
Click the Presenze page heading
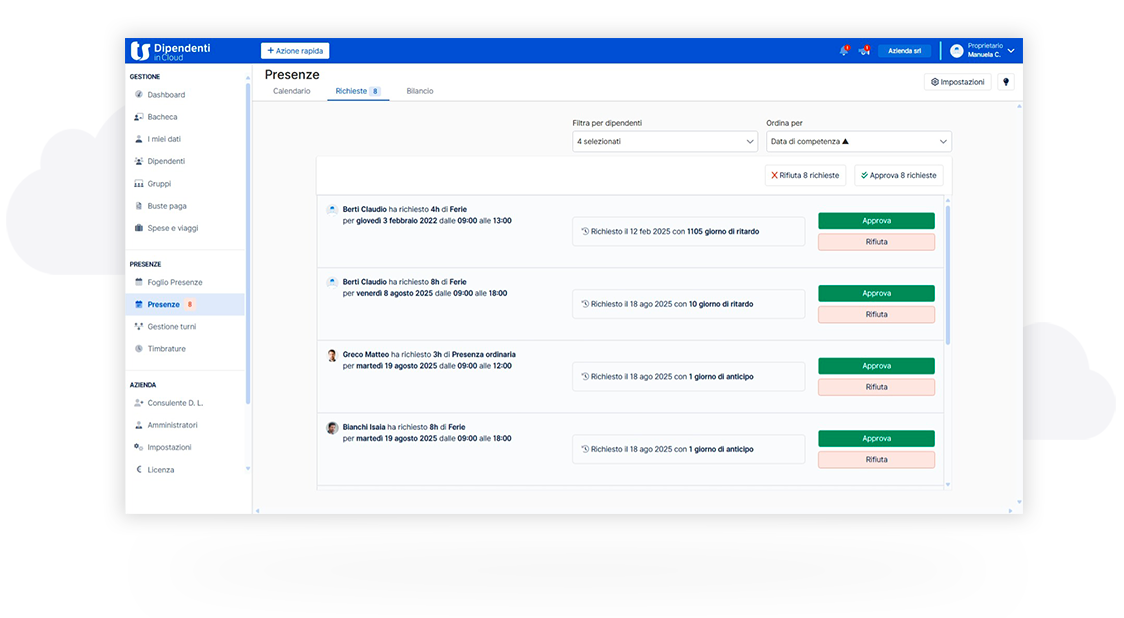click(x=292, y=75)
